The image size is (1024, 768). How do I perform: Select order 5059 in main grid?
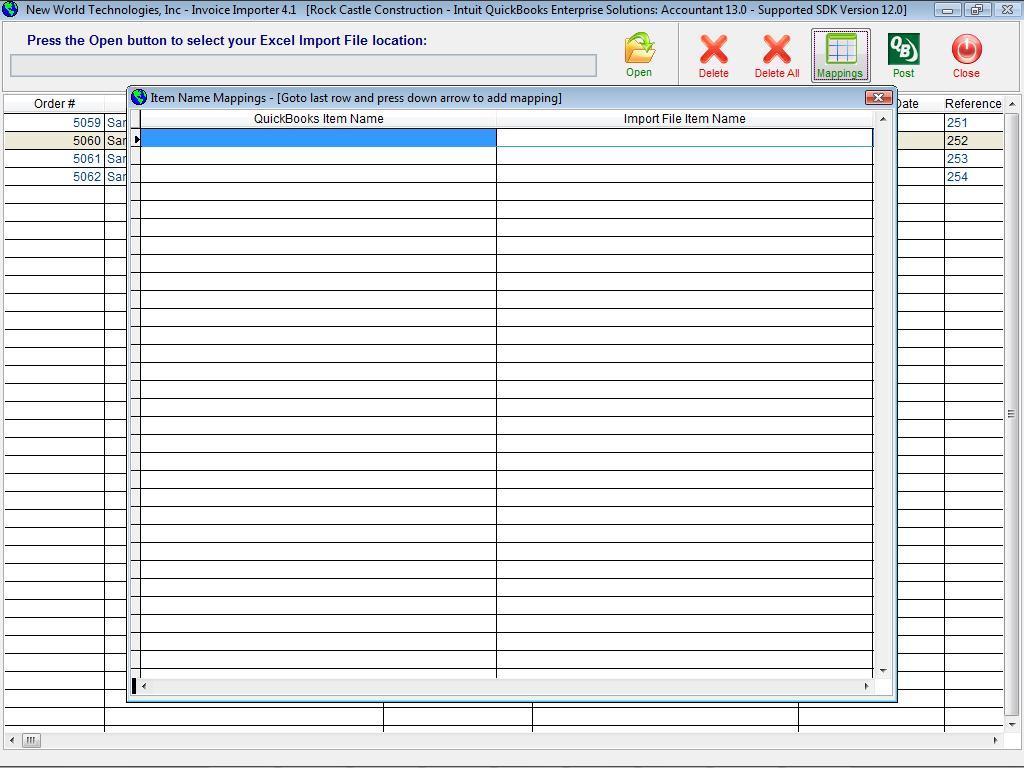tap(87, 123)
